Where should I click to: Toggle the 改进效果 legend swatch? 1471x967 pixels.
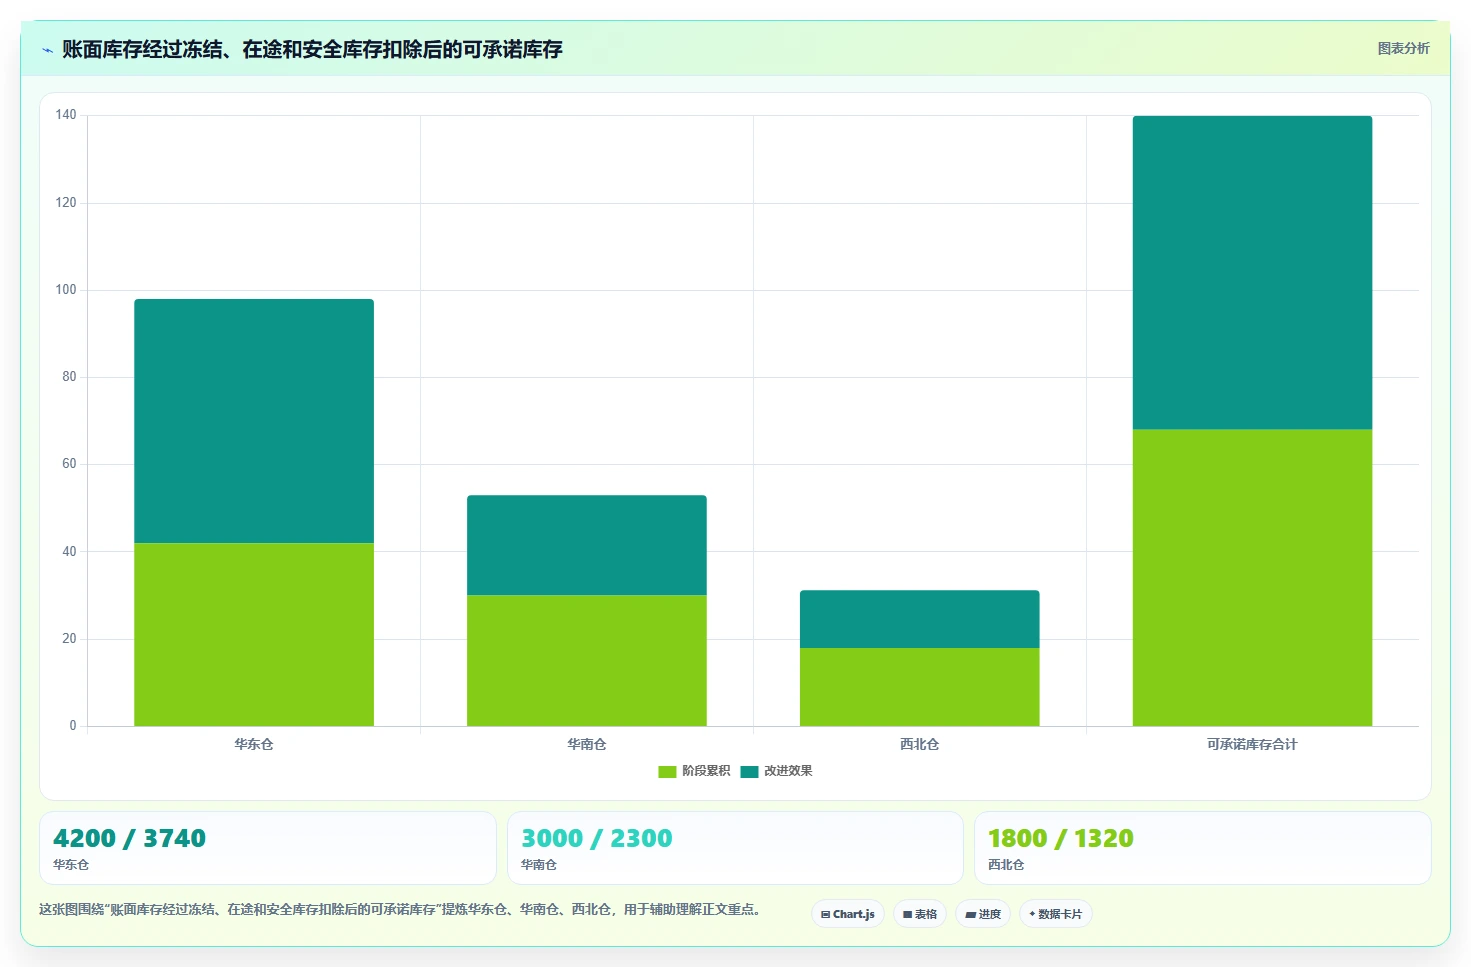pos(749,771)
